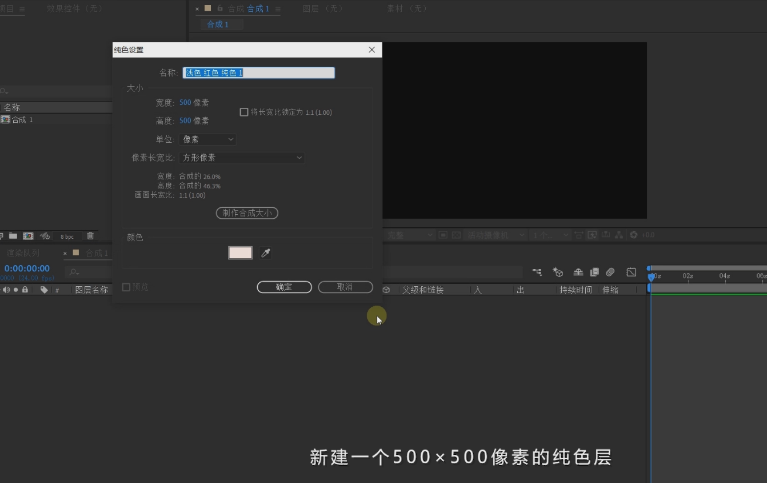Open project settings brush icon
The image size is (767, 483).
[x=45, y=236]
